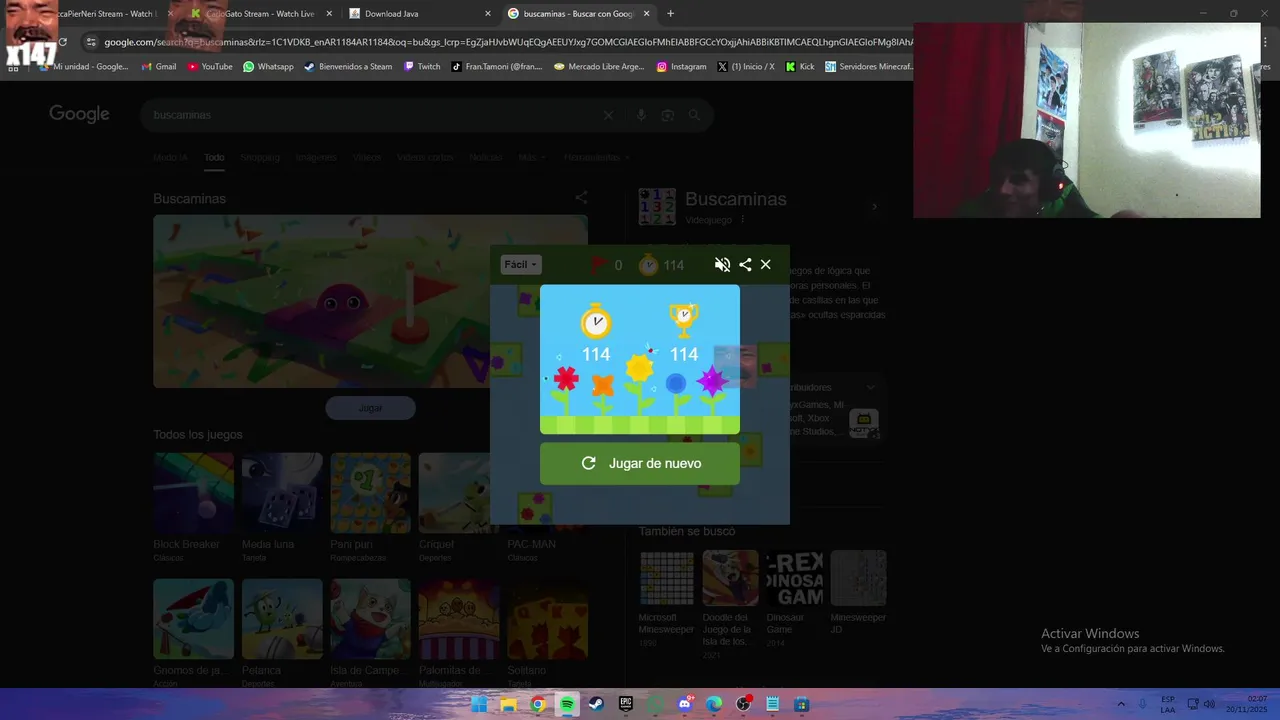1280x720 pixels.
Task: Open the Twitch bookmark
Action: (422, 67)
